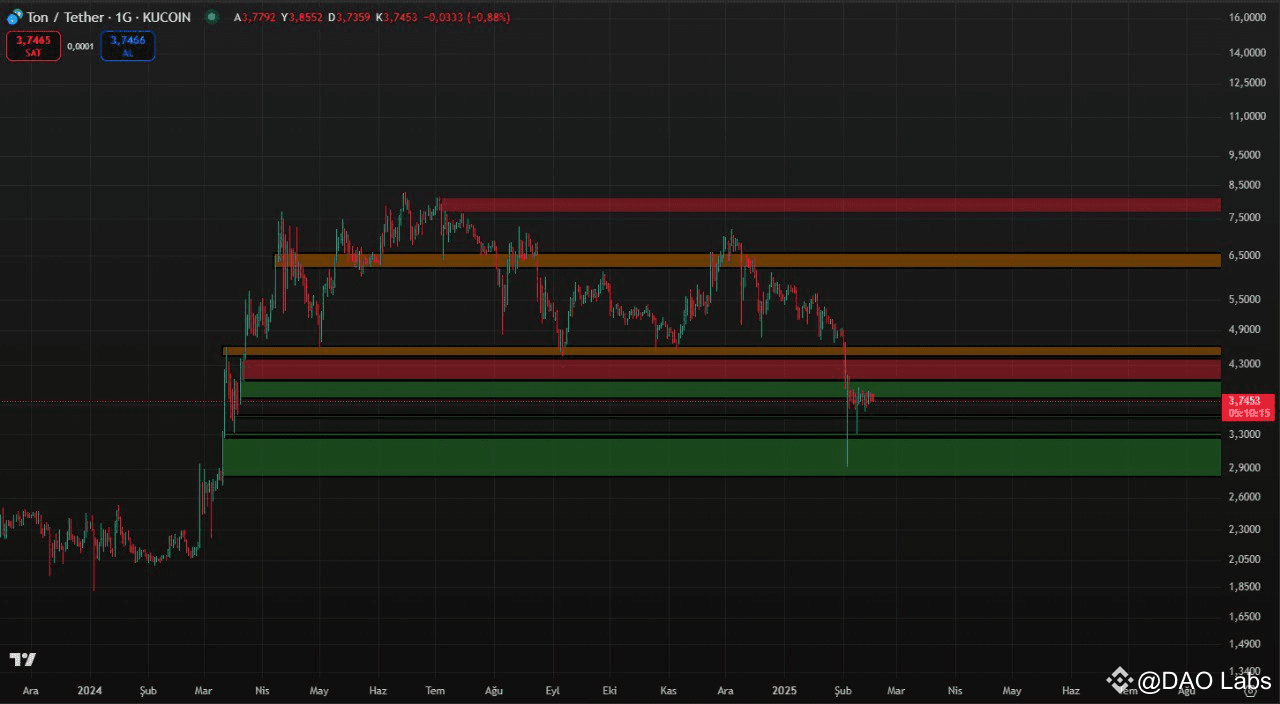
Task: Click the Eki month label on the time axis
Action: click(610, 690)
